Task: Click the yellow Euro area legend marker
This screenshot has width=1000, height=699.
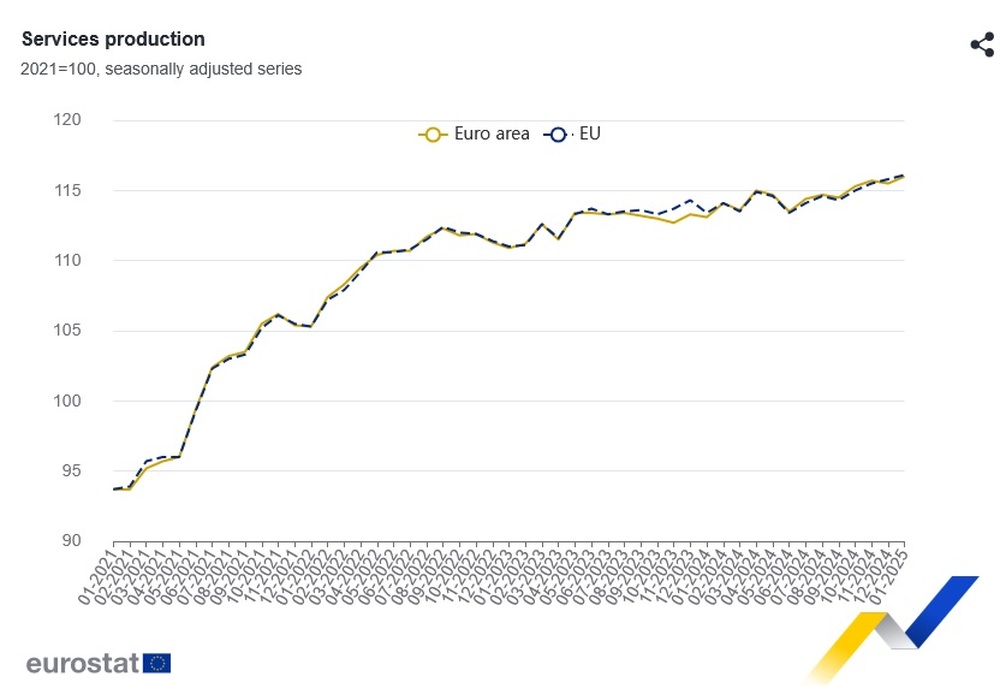Action: click(432, 134)
